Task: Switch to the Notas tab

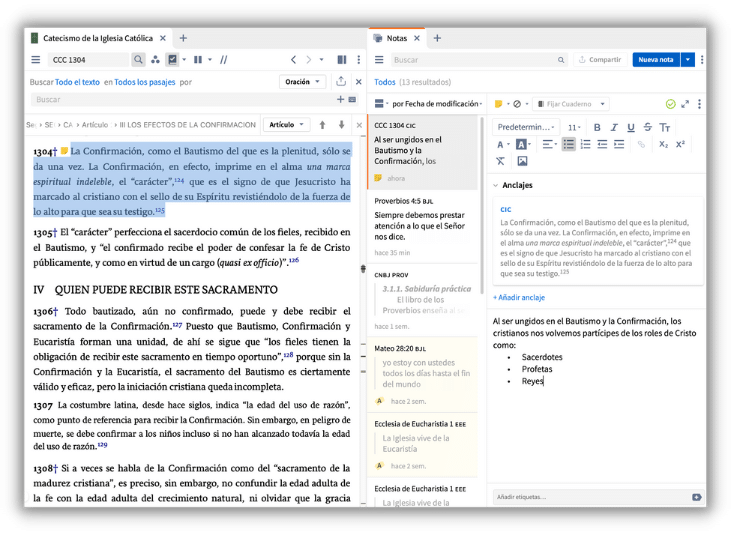Action: [396, 38]
